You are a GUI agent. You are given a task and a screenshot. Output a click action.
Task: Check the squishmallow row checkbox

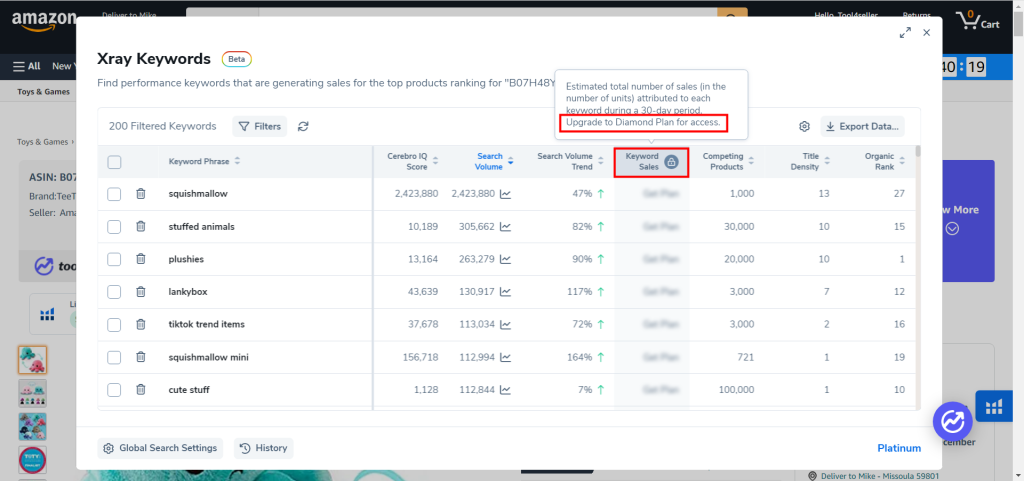point(114,194)
